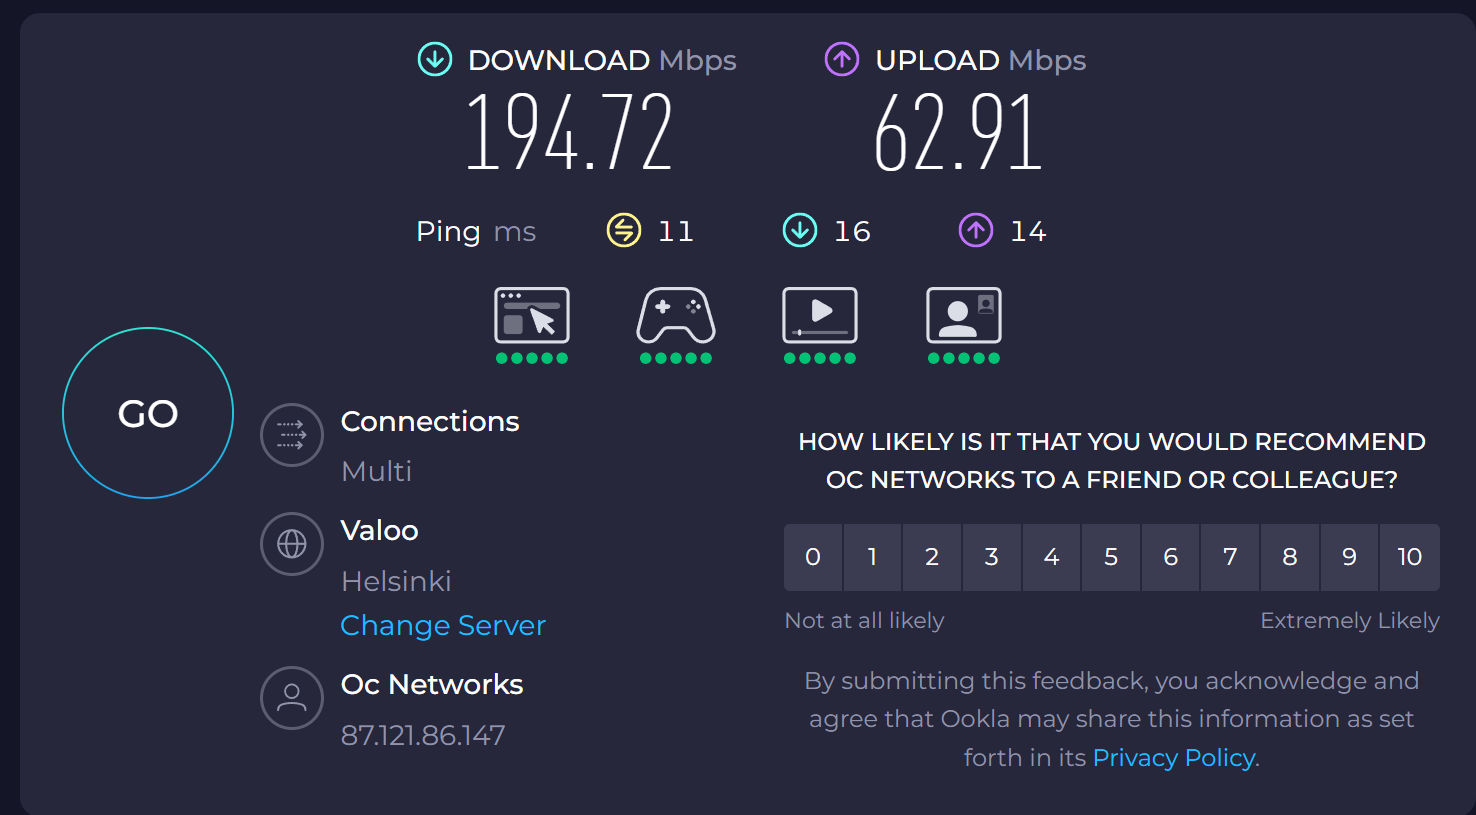
Task: Rate recommendation score 0
Action: click(813, 557)
